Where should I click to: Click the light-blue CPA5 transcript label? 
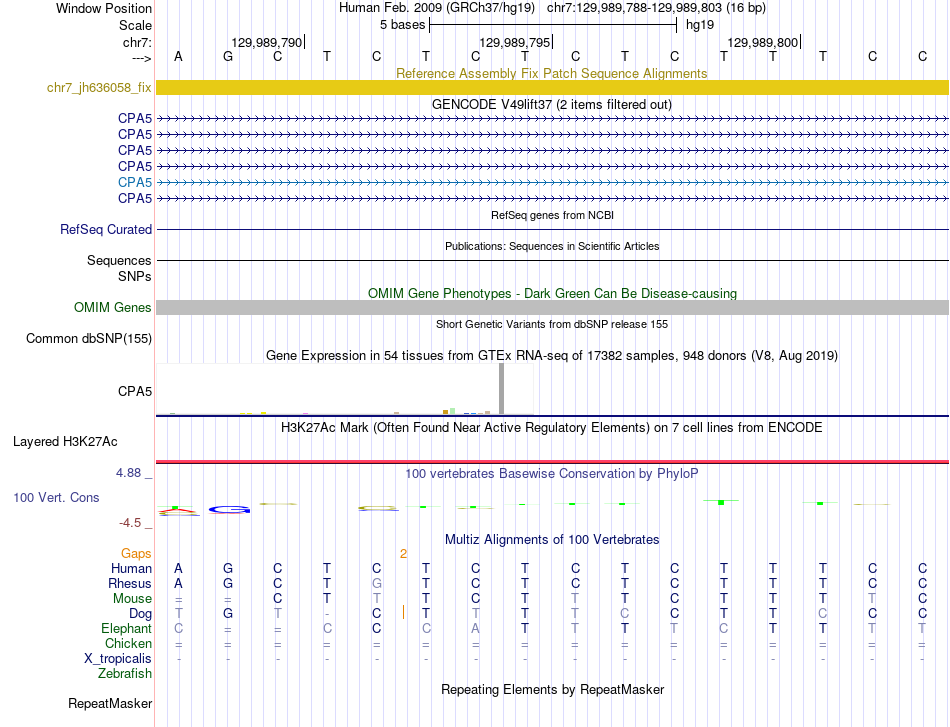click(135, 182)
